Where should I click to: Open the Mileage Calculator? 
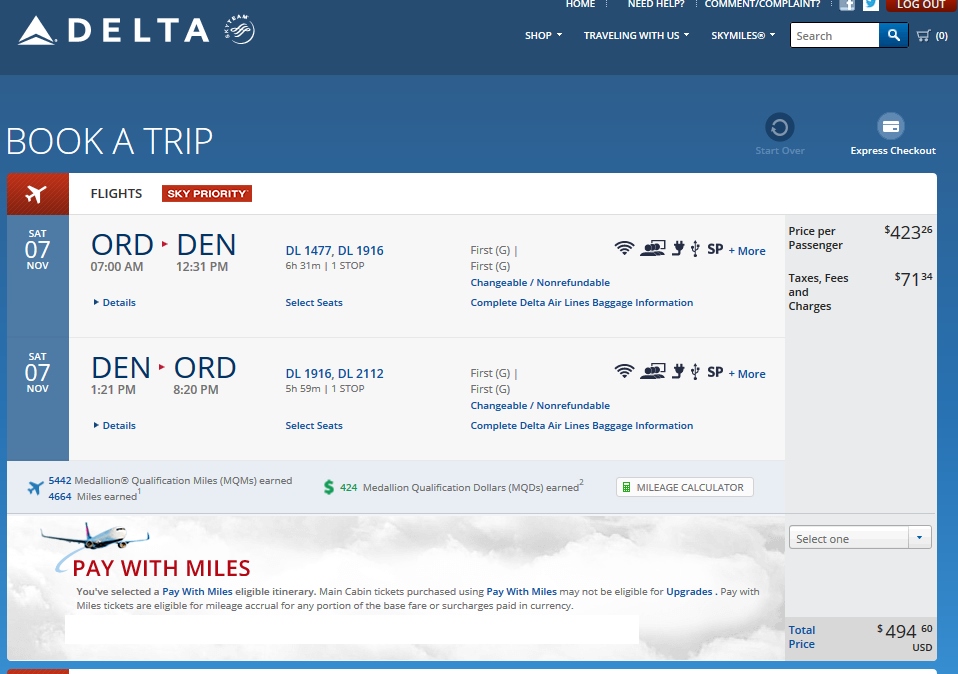click(684, 487)
